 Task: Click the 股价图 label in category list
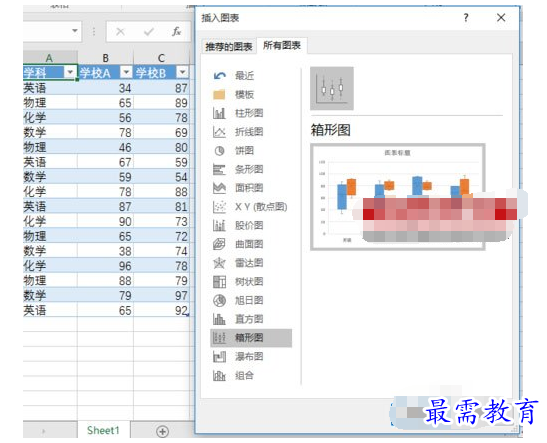tap(249, 226)
